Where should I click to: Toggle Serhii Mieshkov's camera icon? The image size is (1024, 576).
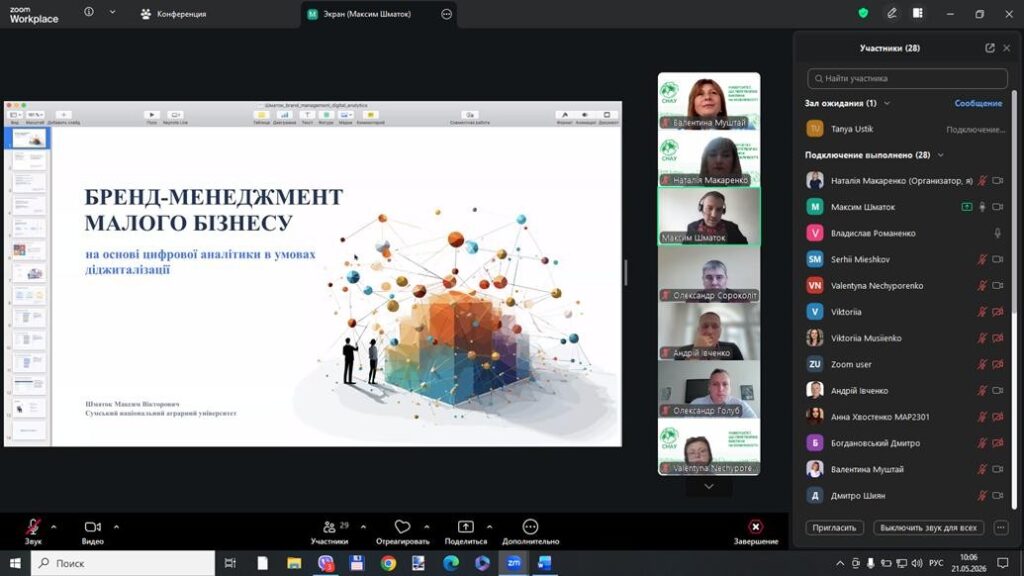tap(997, 259)
